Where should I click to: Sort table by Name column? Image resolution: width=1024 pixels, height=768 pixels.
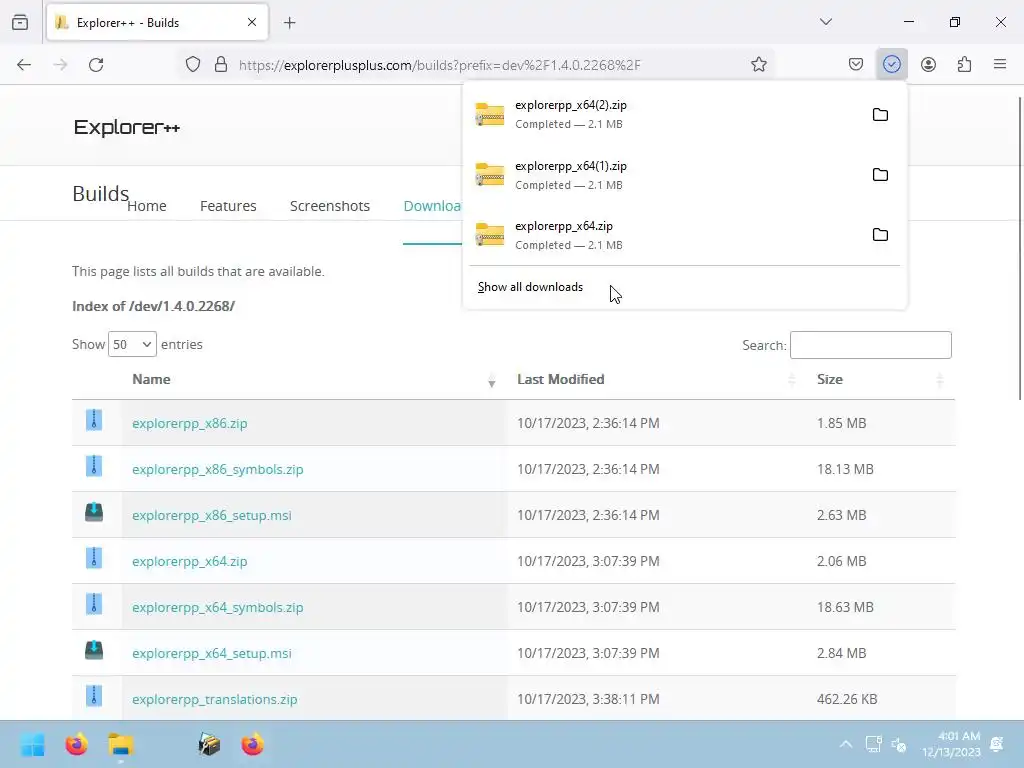tap(151, 379)
